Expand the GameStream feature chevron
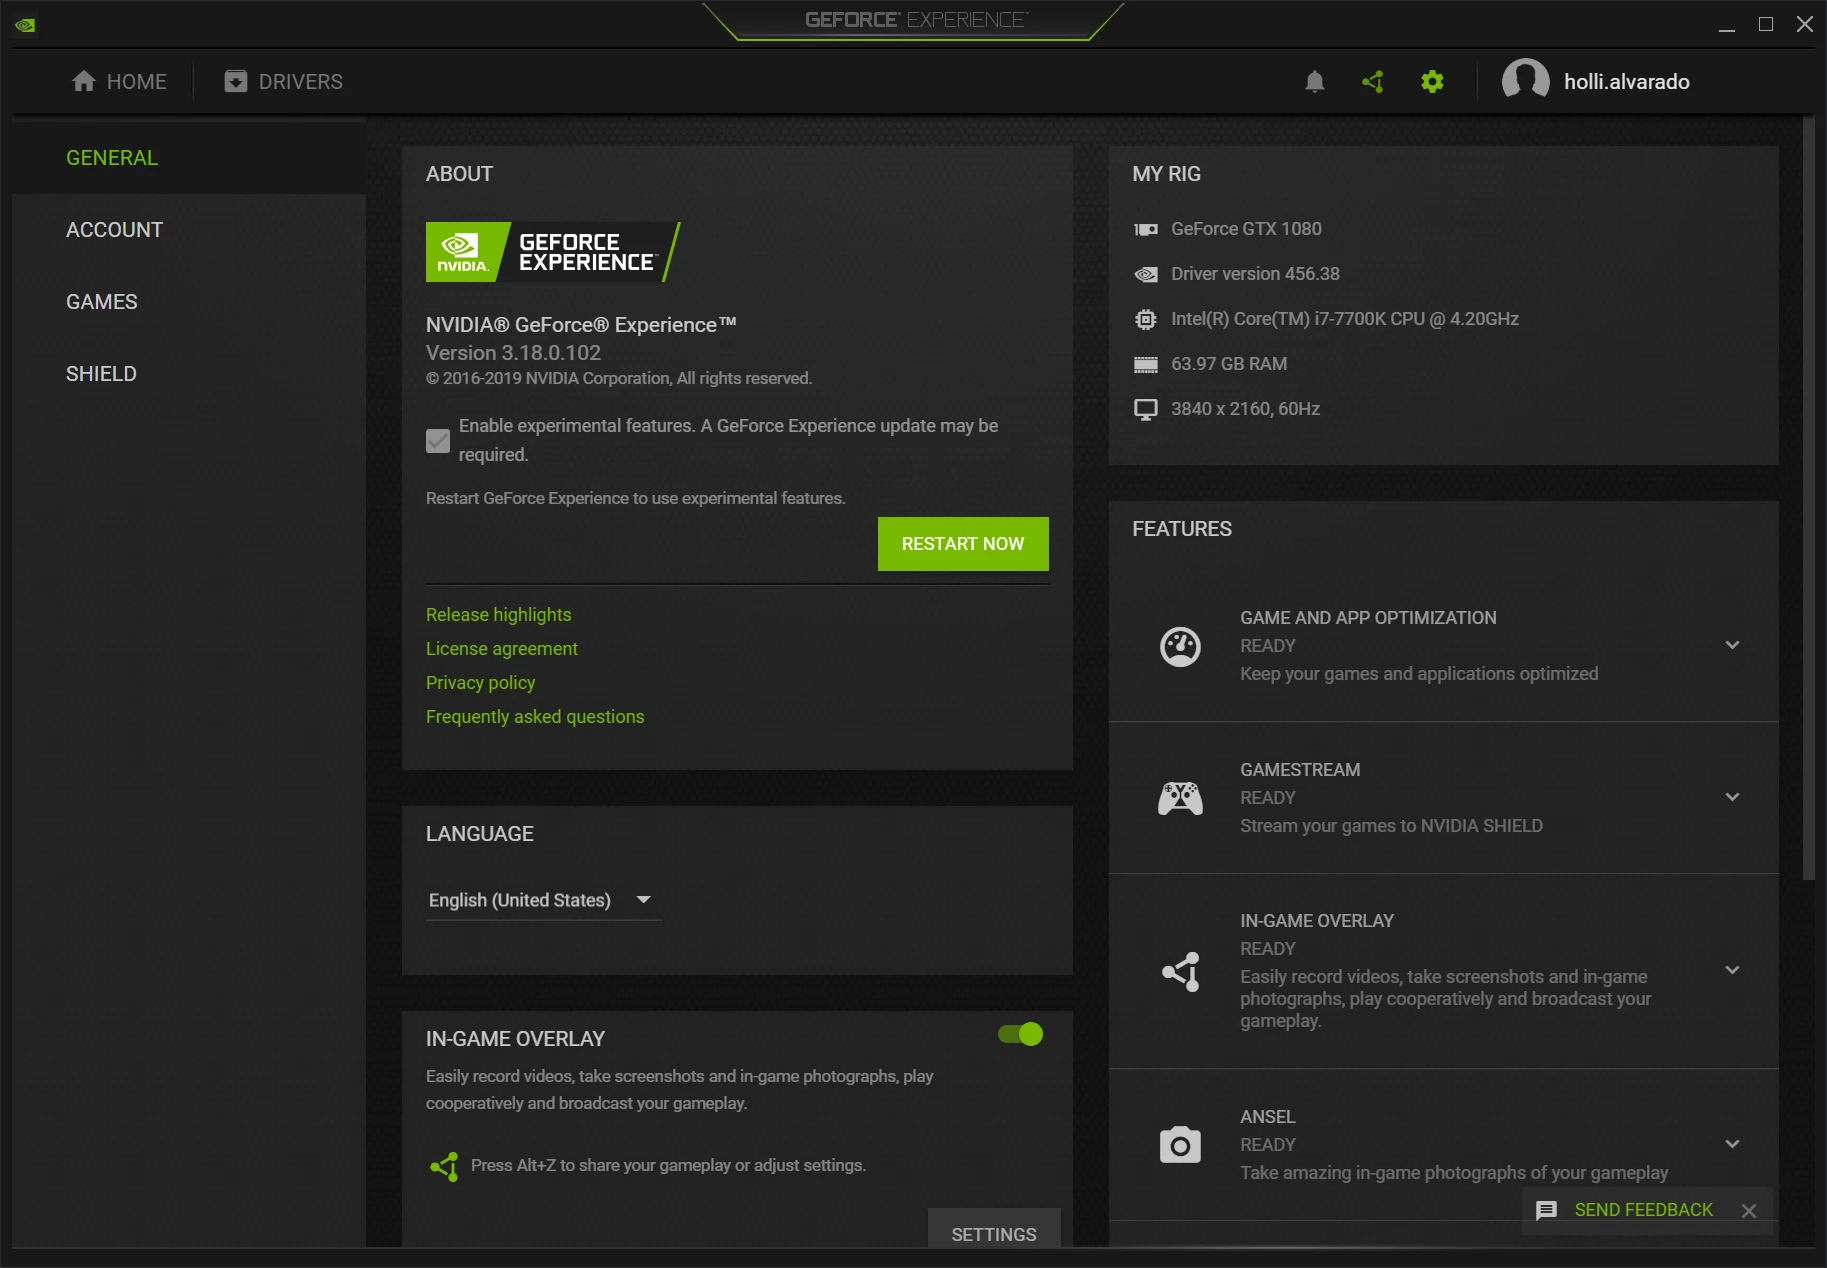This screenshot has width=1827, height=1268. [1732, 797]
